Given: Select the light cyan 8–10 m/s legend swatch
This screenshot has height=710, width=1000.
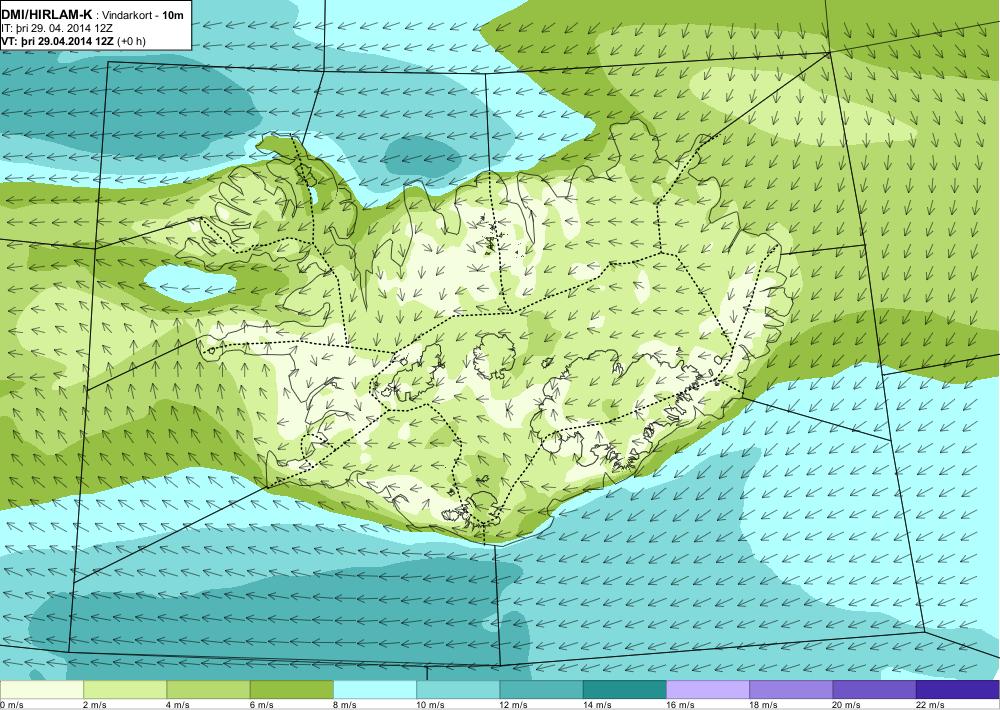Looking at the screenshot, I should point(375,690).
